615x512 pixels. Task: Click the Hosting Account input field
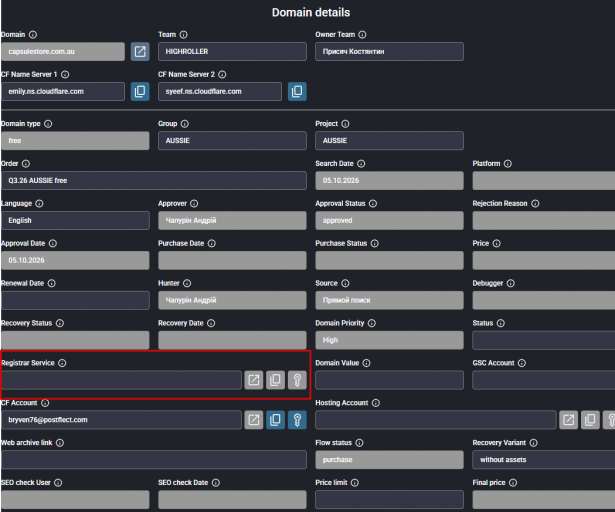[x=436, y=420]
